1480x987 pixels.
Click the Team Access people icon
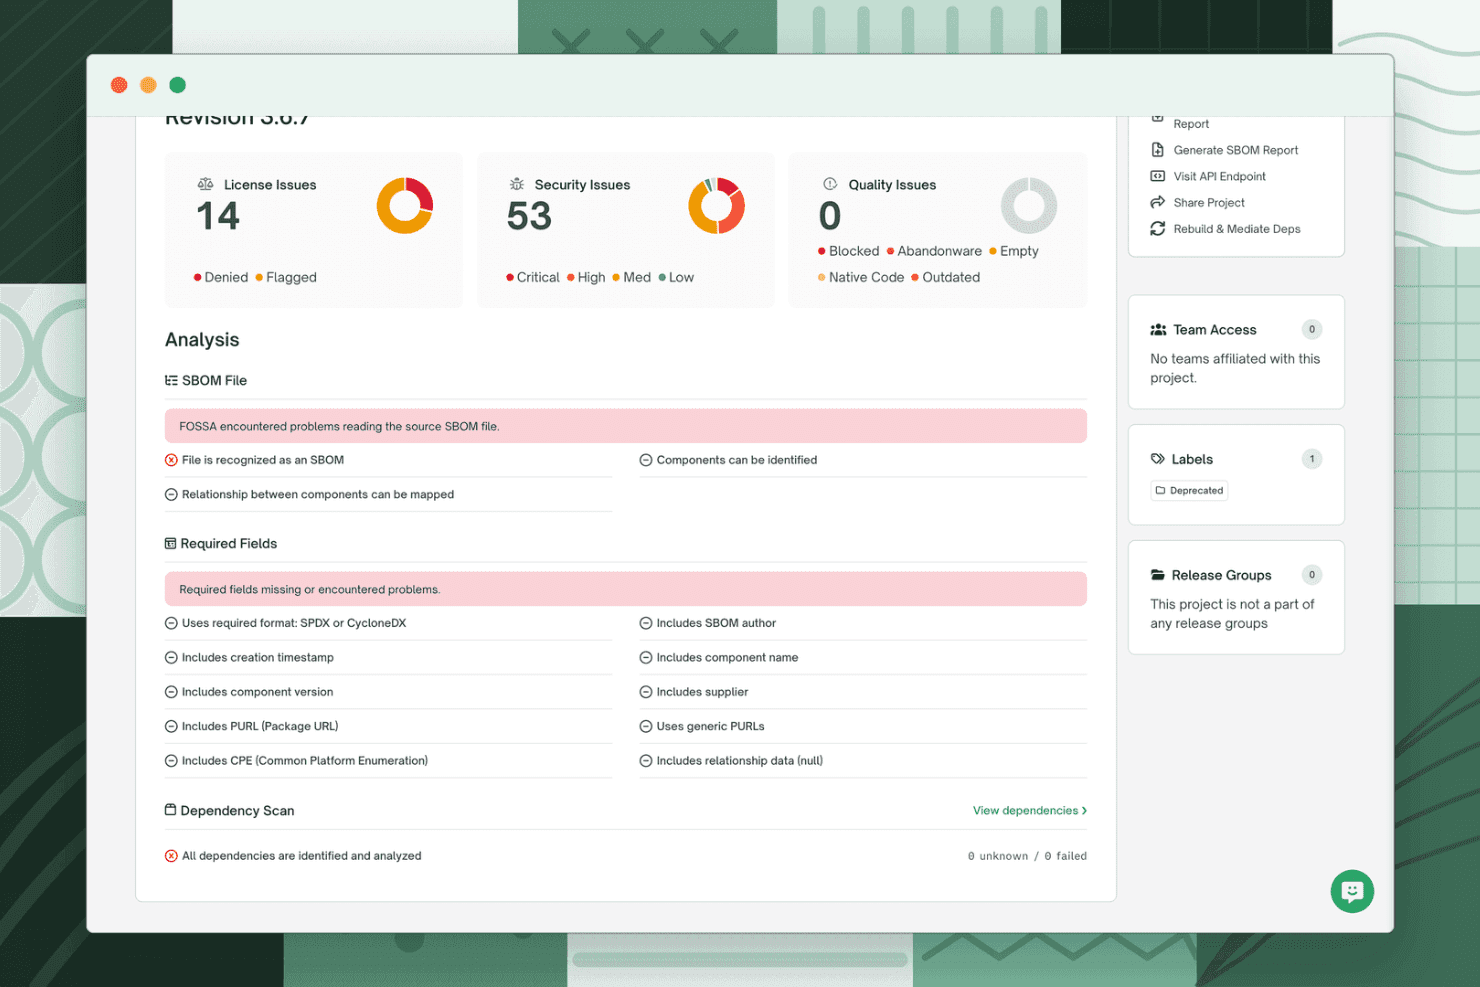[x=1158, y=330]
